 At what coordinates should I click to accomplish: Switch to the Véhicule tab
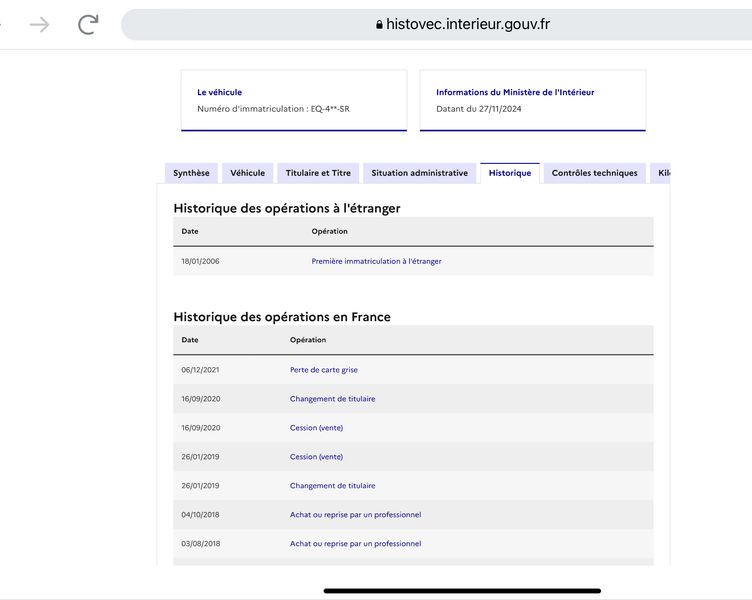point(247,173)
